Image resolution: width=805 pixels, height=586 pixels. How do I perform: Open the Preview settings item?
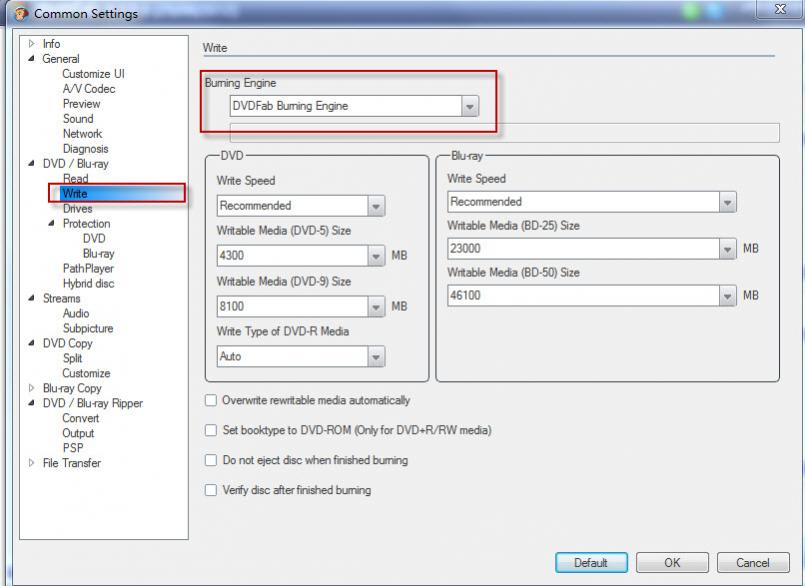pyautogui.click(x=82, y=103)
